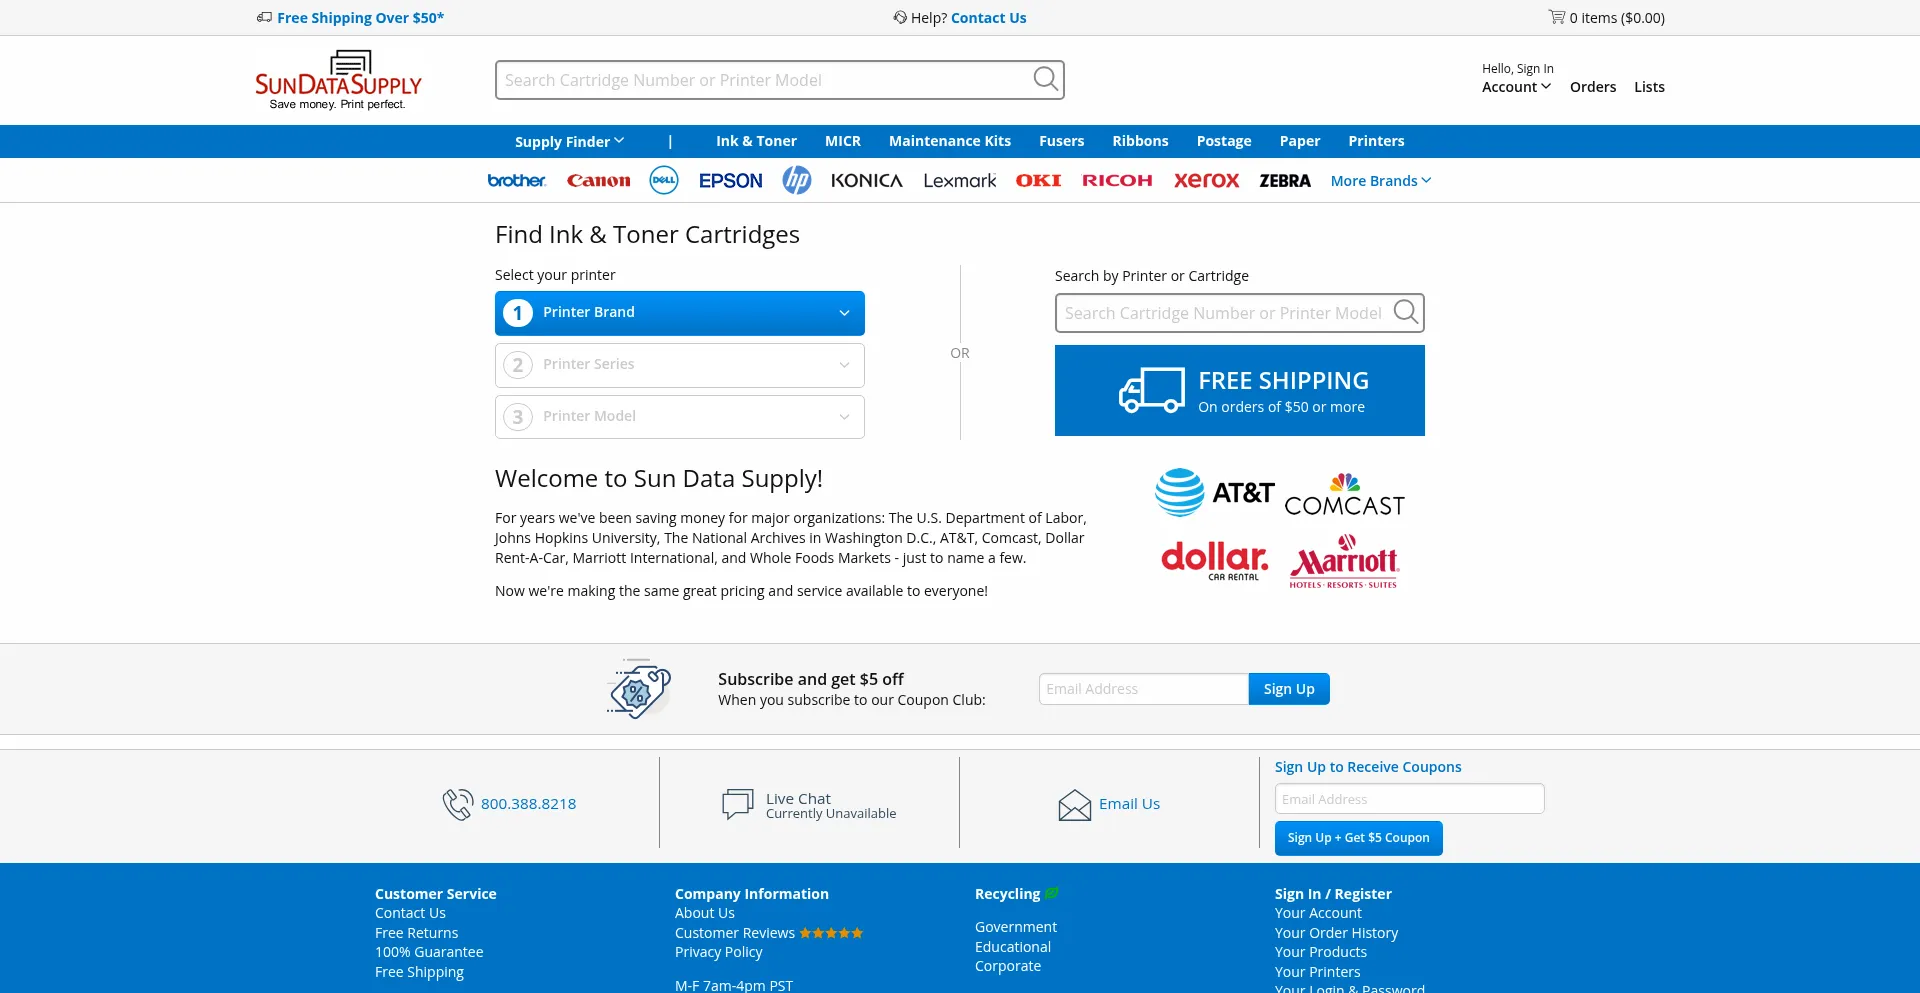Click the phone icon beside 800.388.8218
Viewport: 1920px width, 993px height.
[x=457, y=804]
